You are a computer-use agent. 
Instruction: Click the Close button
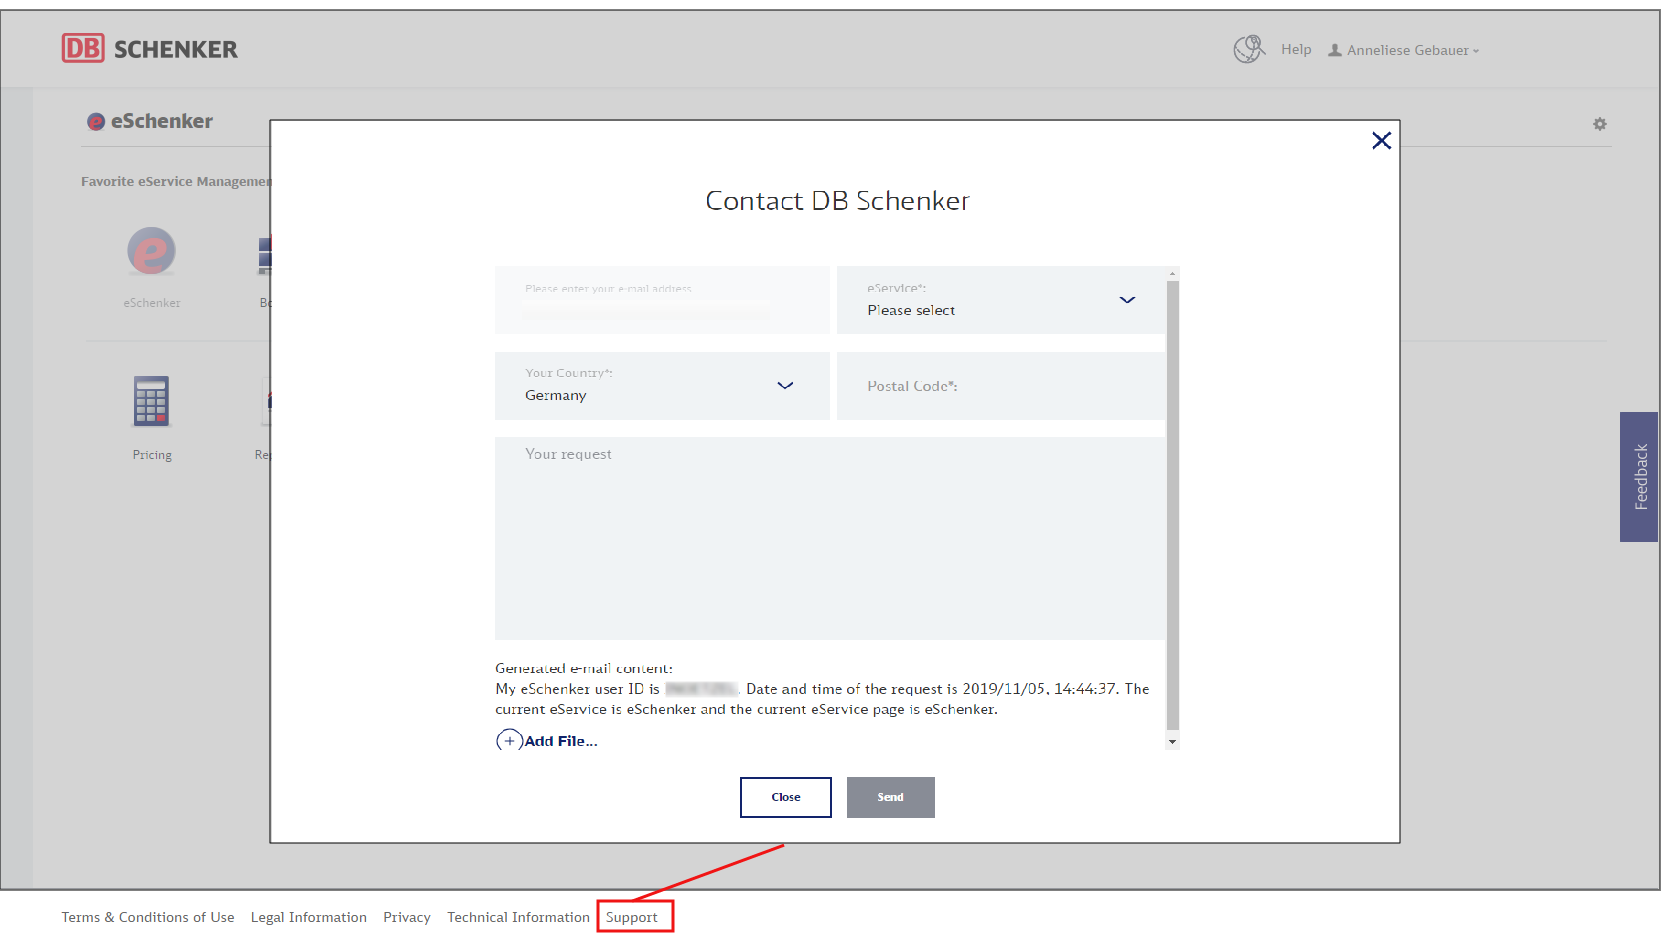tap(786, 797)
